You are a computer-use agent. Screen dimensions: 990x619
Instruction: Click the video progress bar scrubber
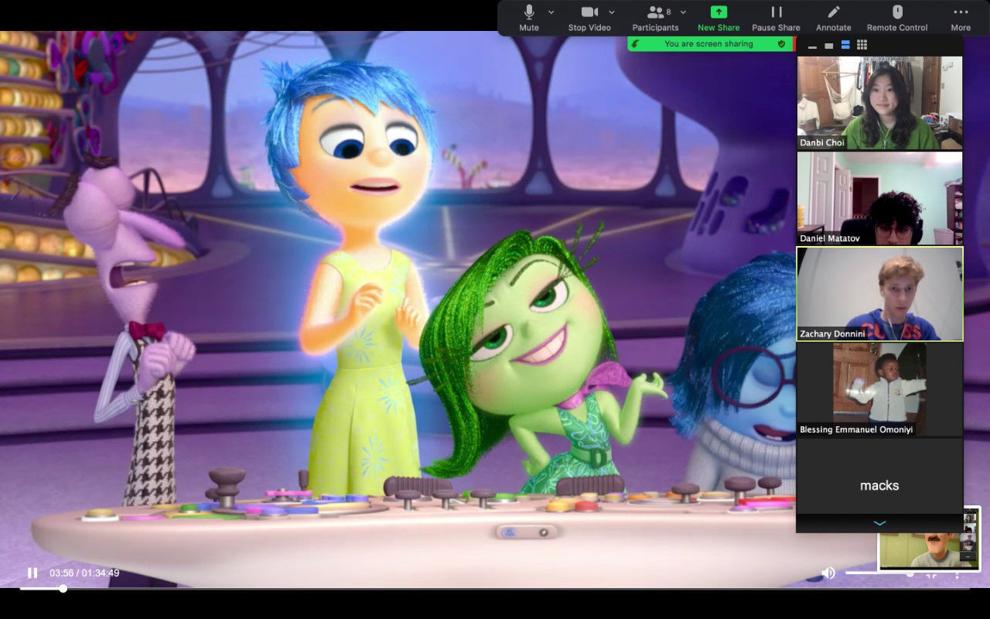[x=63, y=589]
